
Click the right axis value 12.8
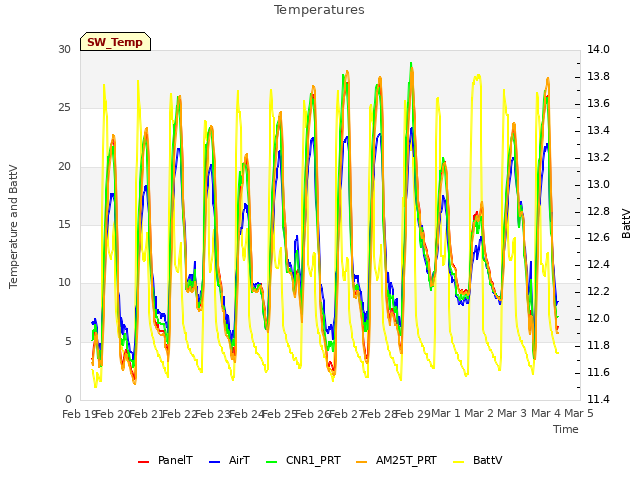tap(598, 211)
